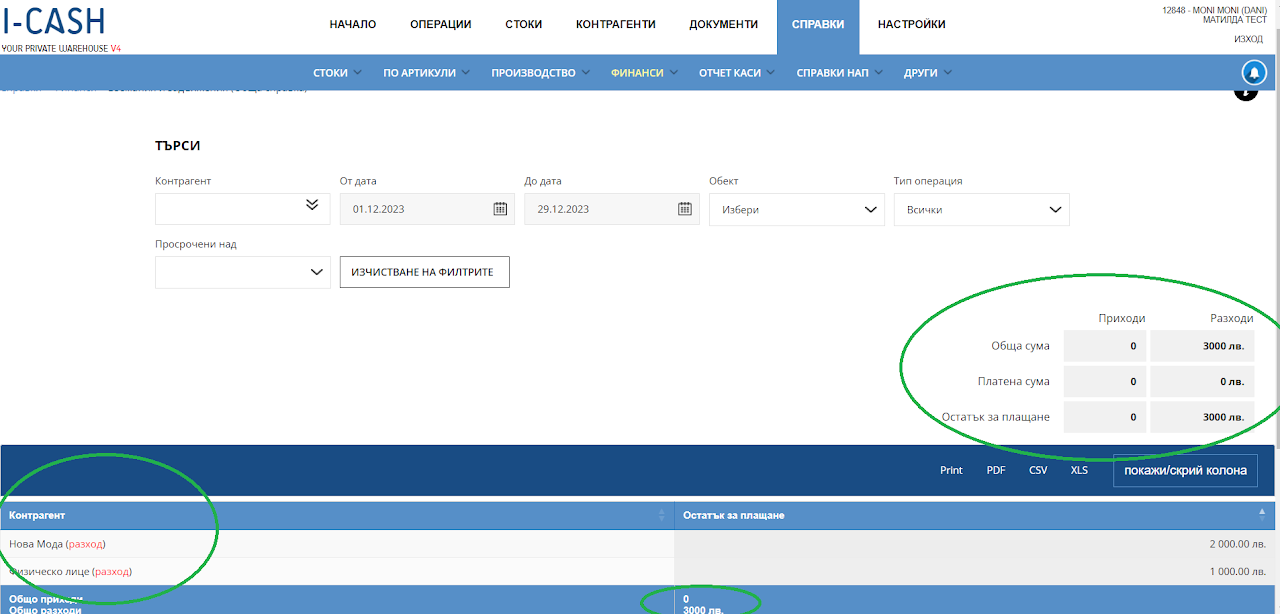The image size is (1280, 614).
Task: Click the Изход logout link
Action: click(1248, 39)
